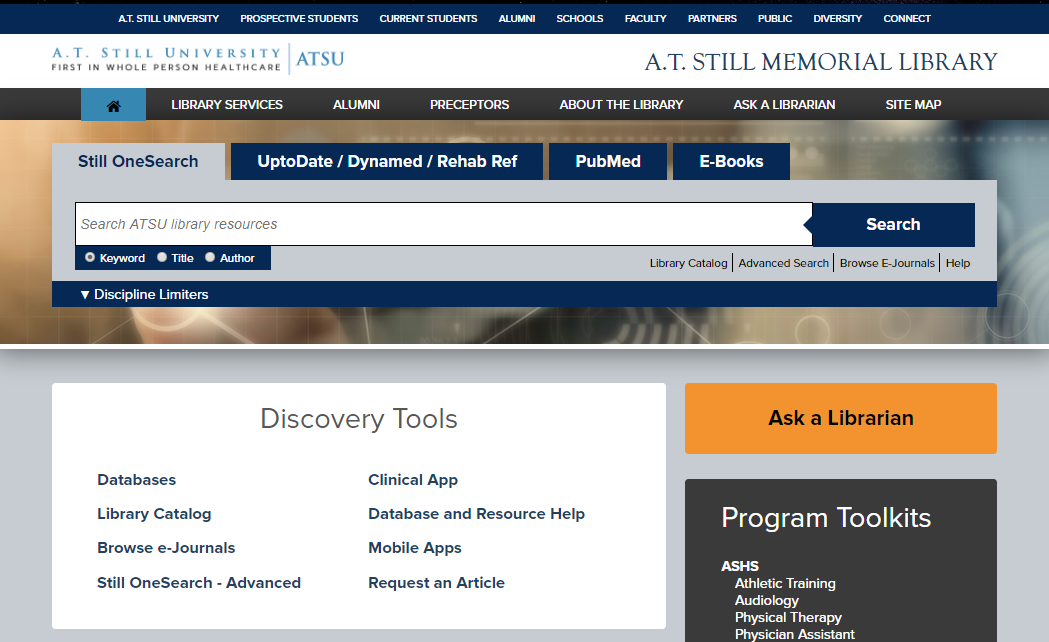Open Athletic Training program toolkit
1049x642 pixels.
pos(785,583)
